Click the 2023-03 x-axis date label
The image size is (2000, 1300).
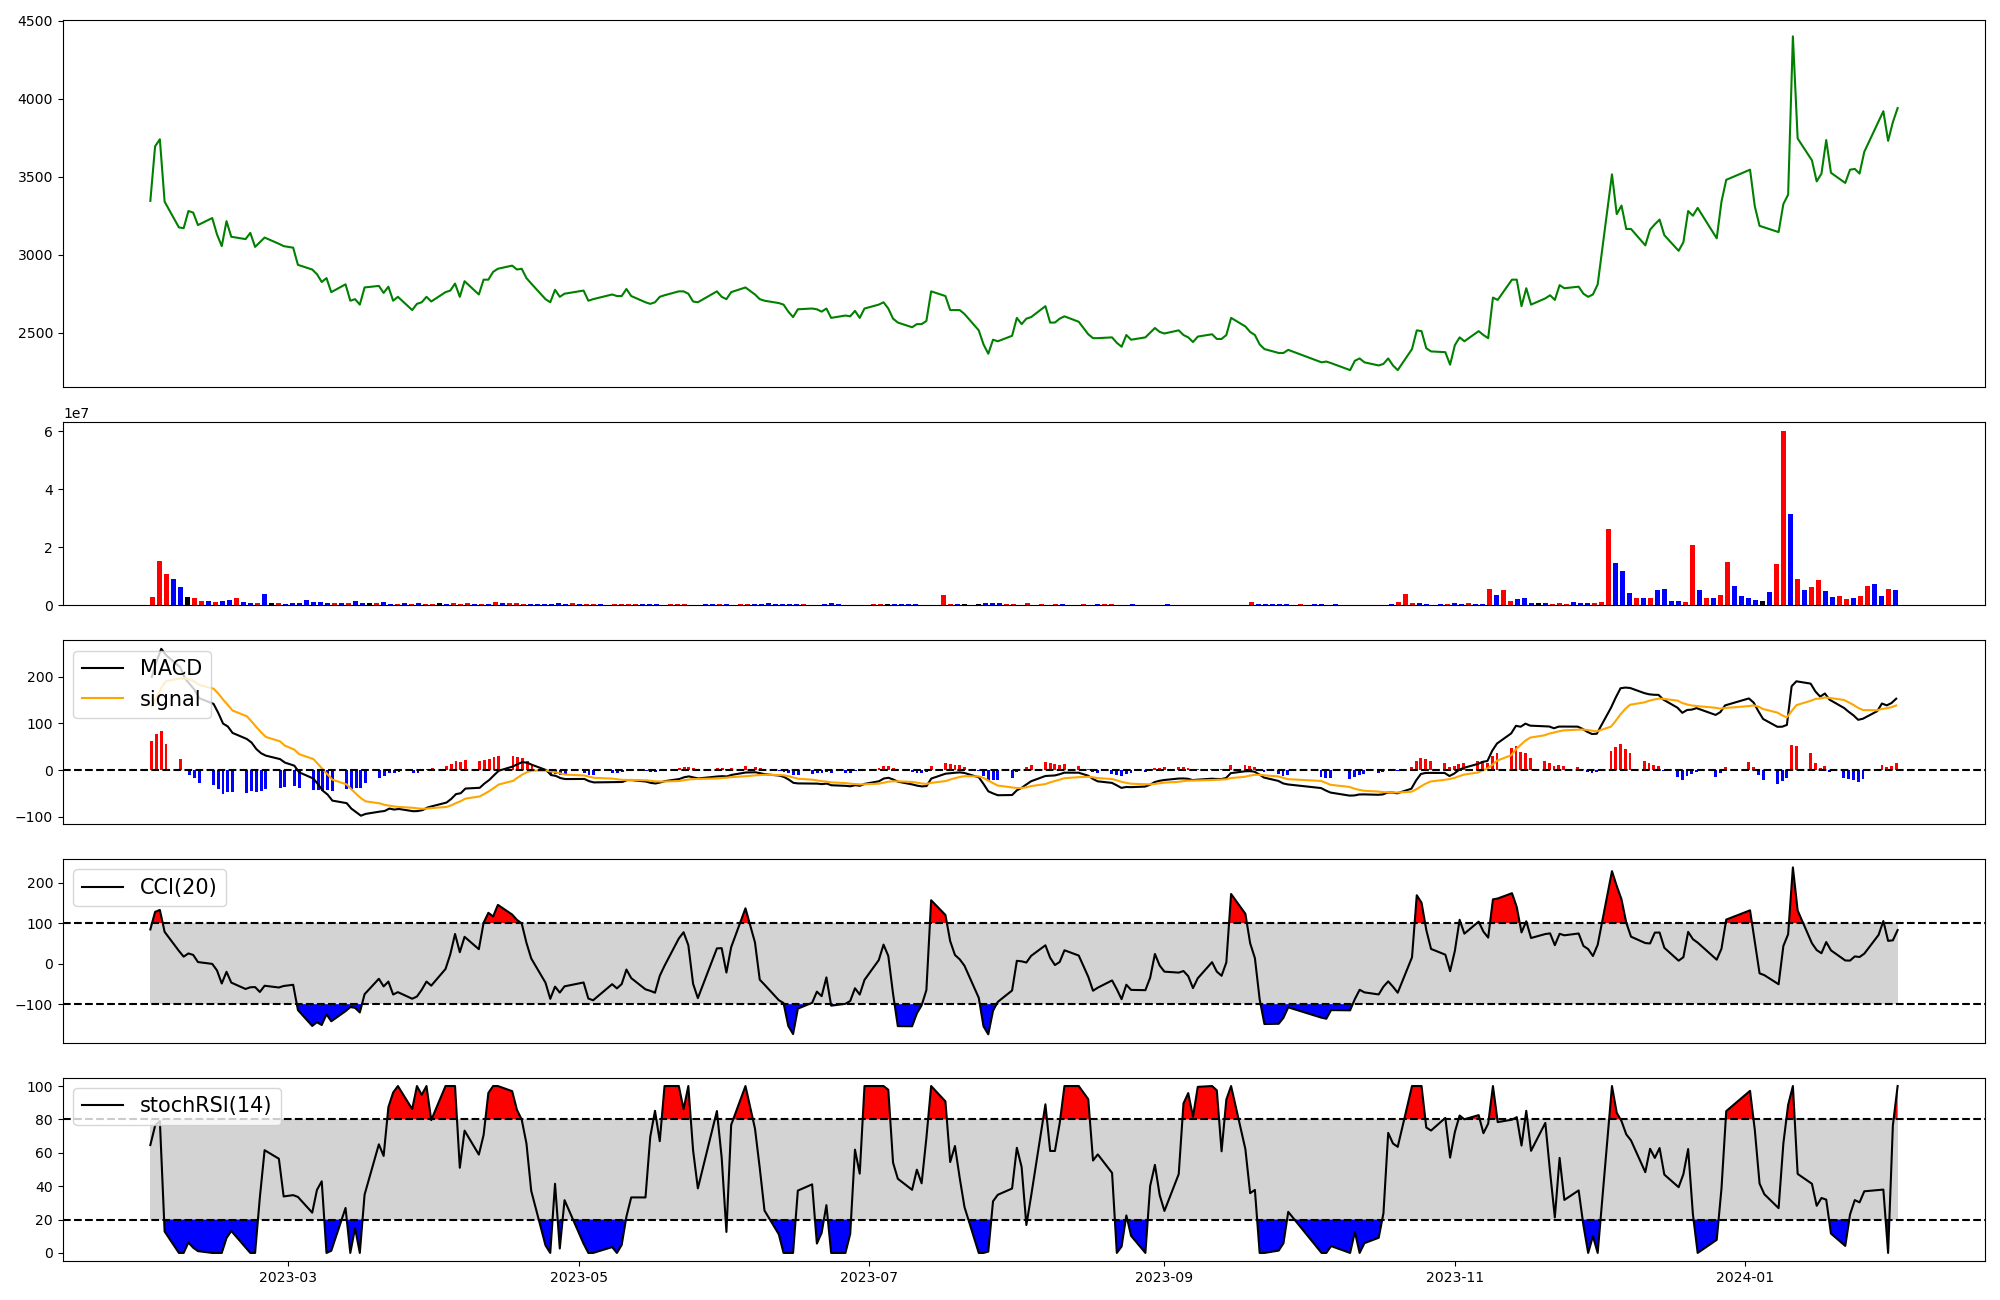coord(288,1277)
